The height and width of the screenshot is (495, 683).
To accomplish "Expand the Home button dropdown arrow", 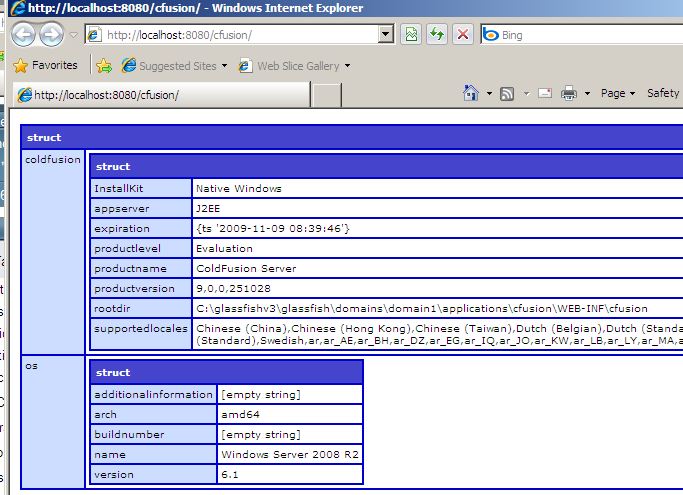I will [x=489, y=93].
